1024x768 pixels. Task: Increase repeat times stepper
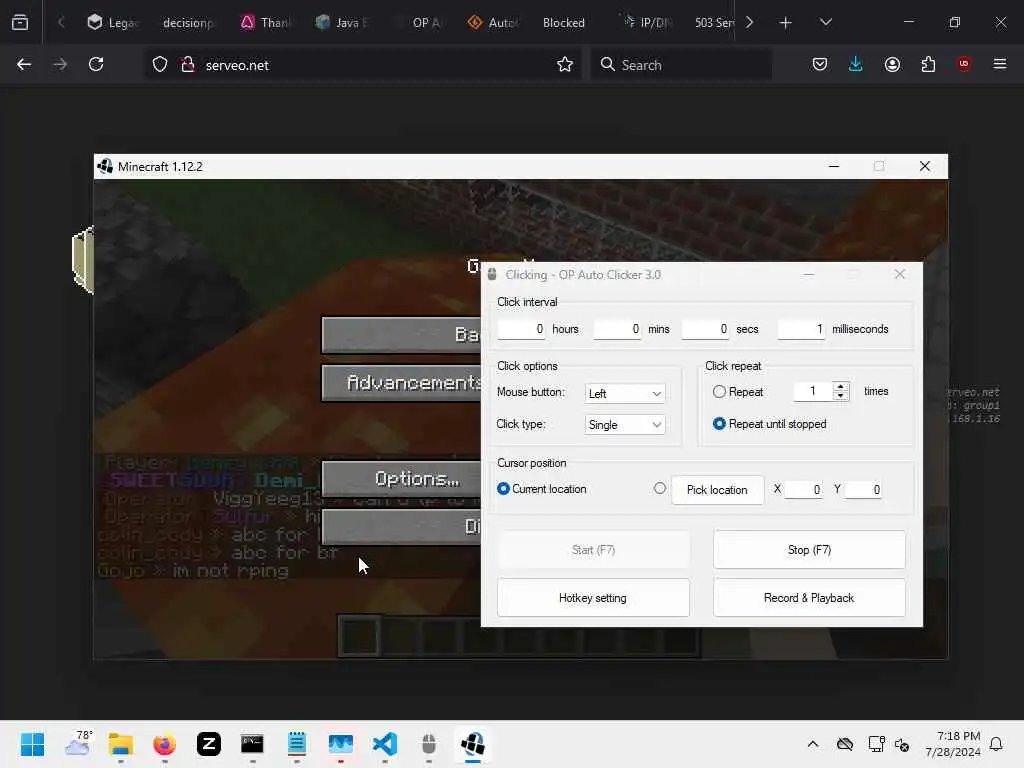click(841, 387)
